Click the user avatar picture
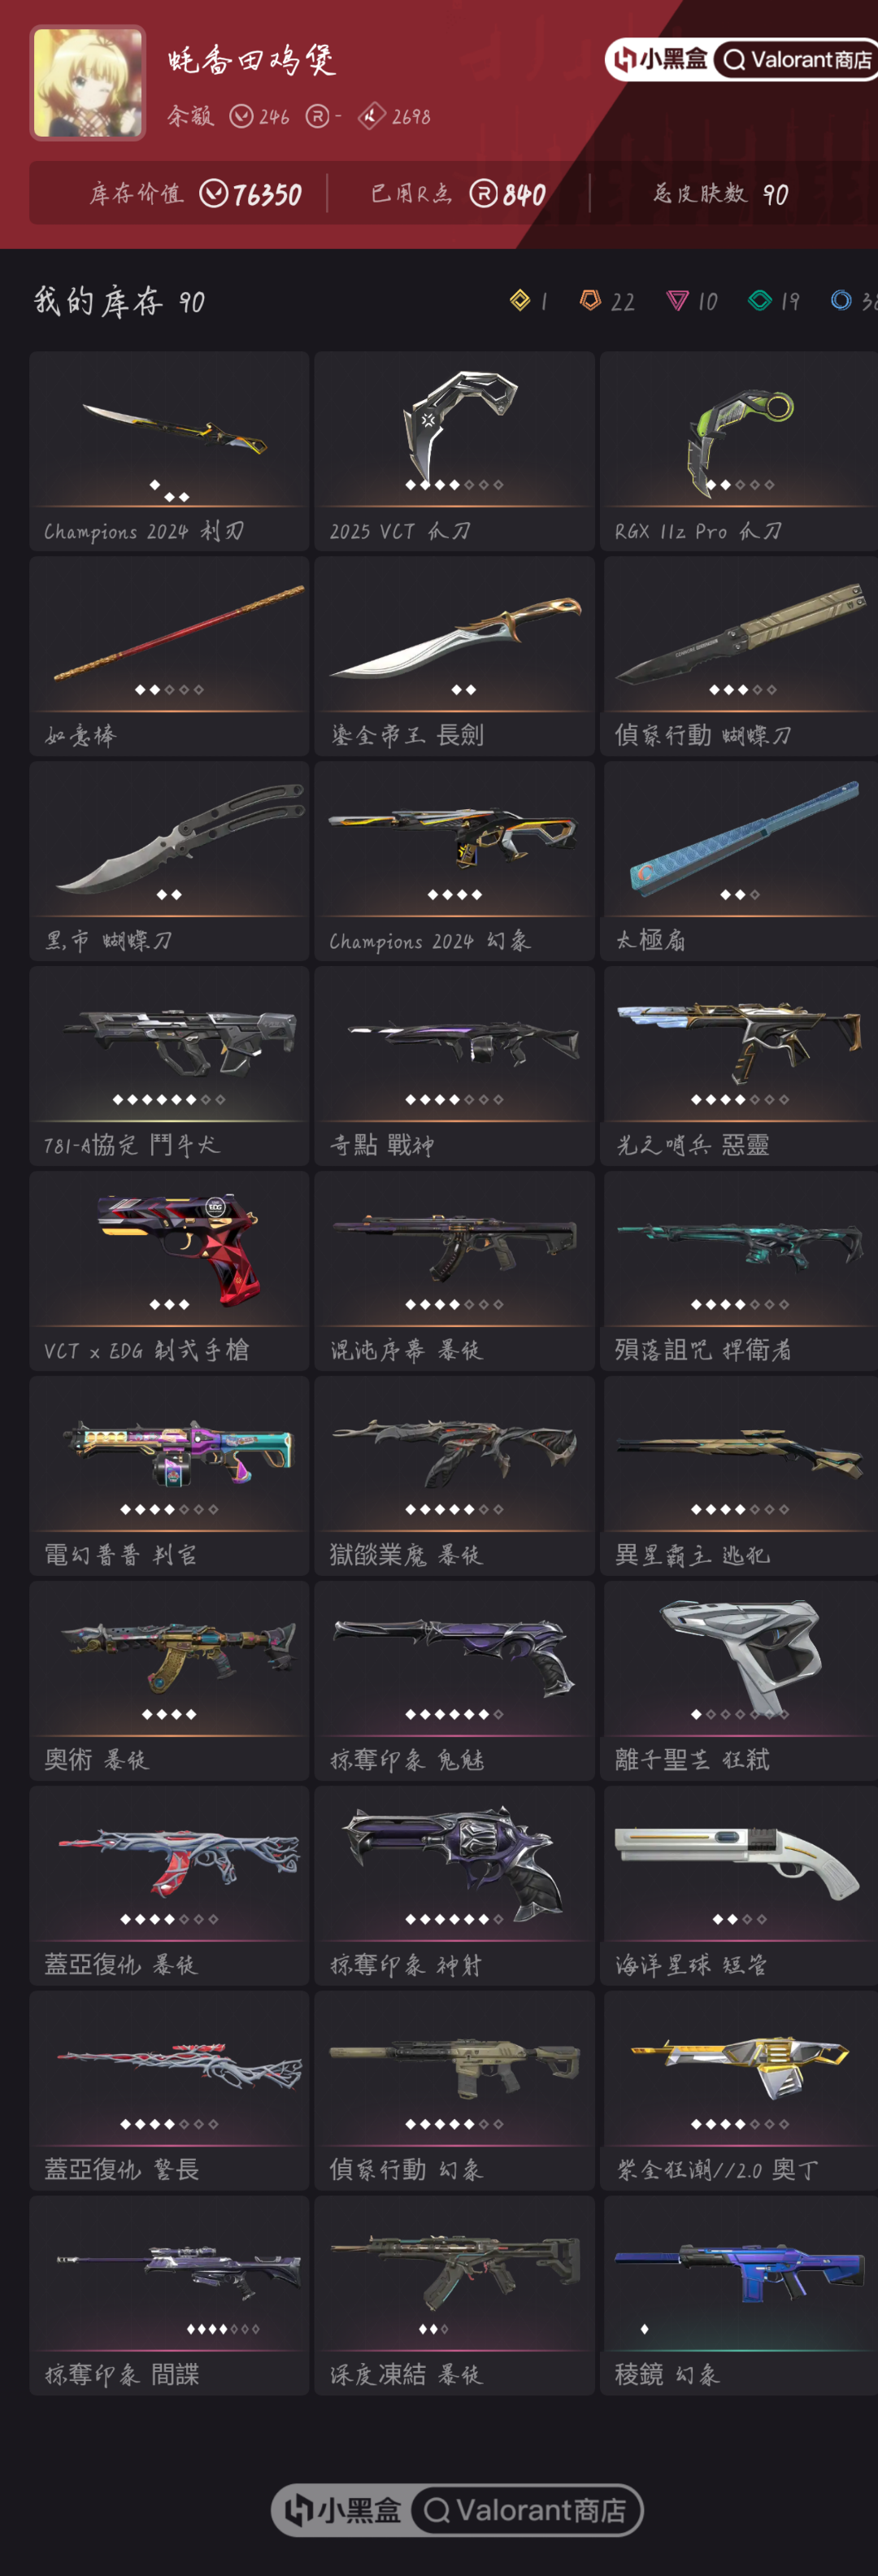Image resolution: width=878 pixels, height=2576 pixels. click(x=88, y=83)
